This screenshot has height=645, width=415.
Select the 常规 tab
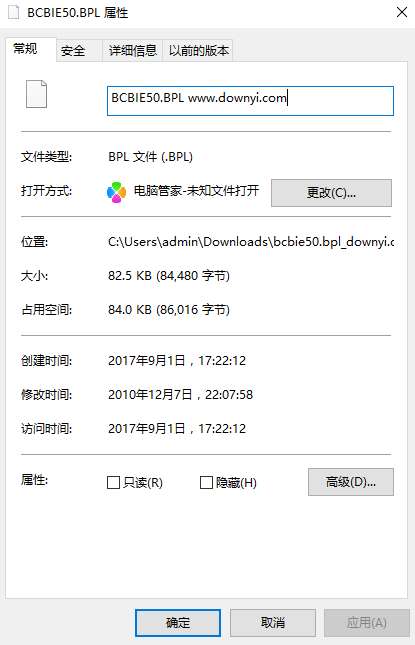tap(26, 49)
